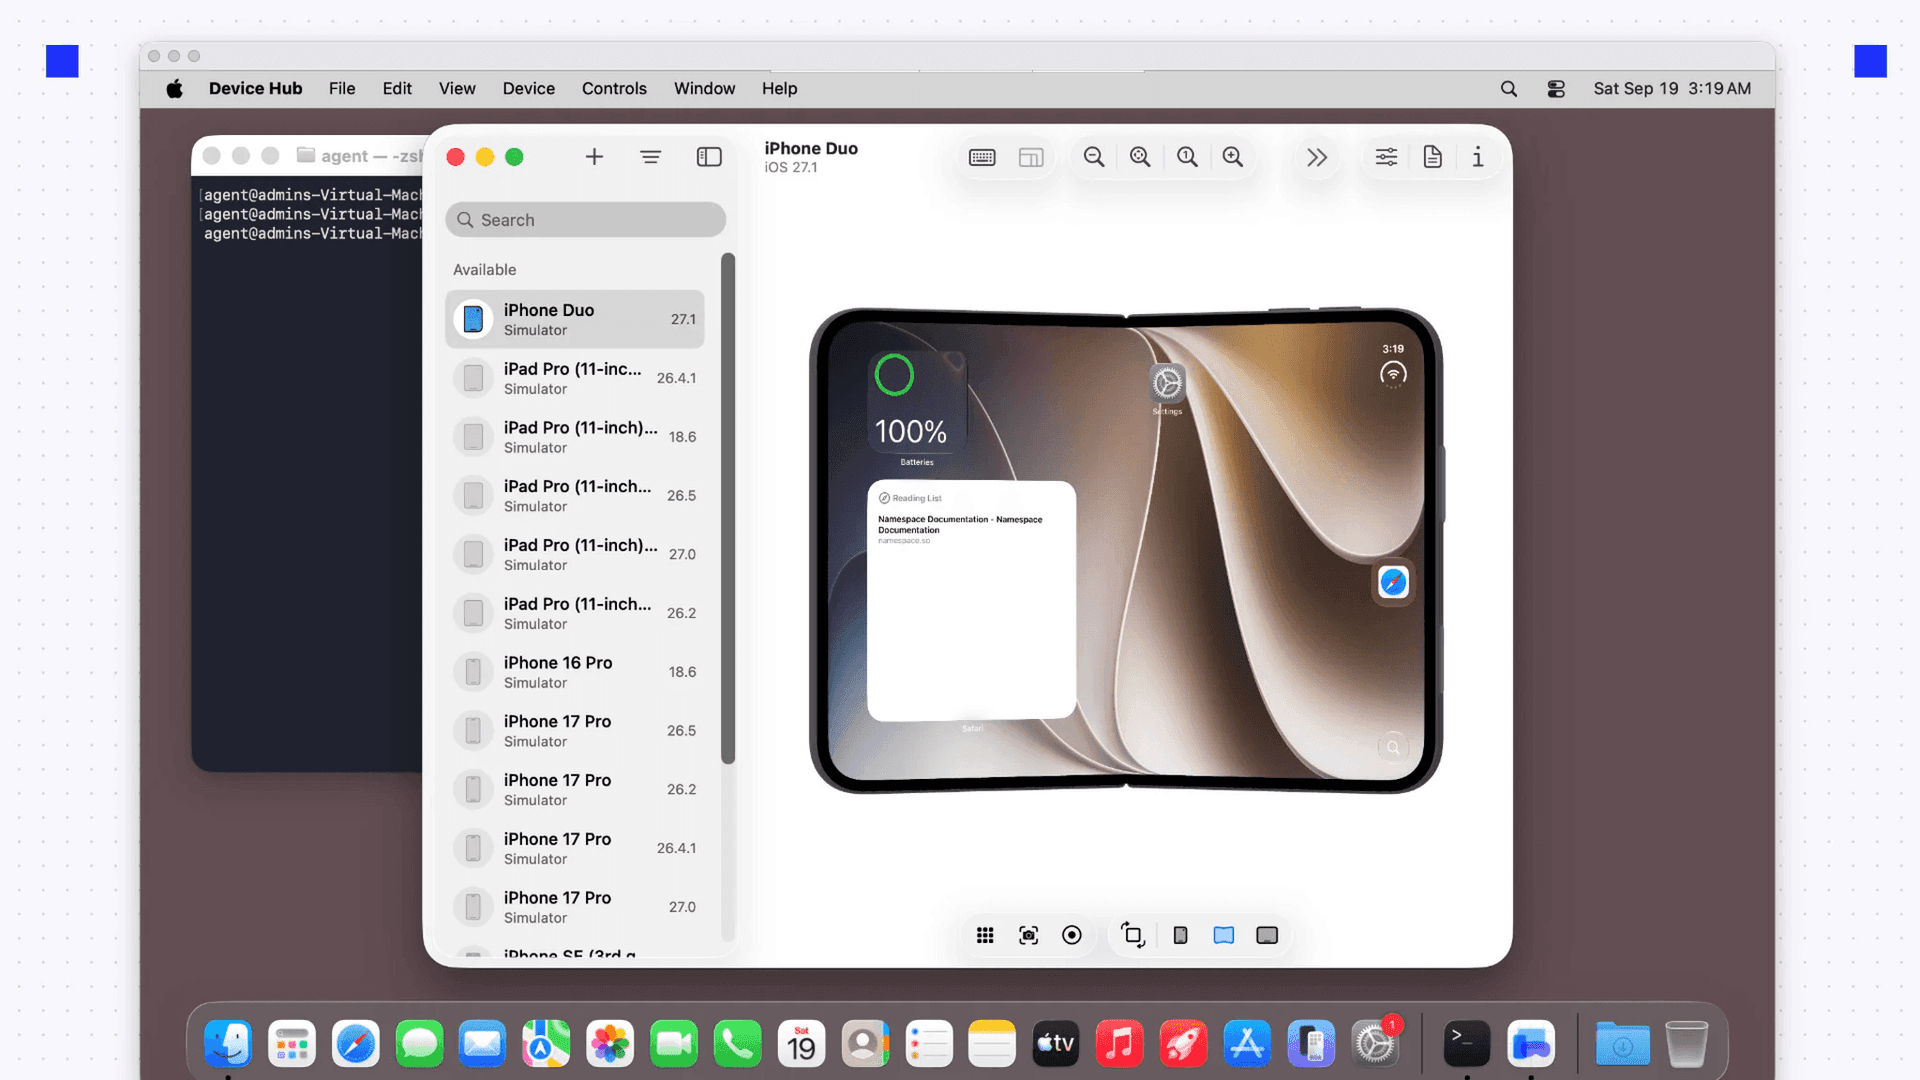Open App Store from the Dock
Screen dimensions: 1920x1080
tap(1247, 1044)
